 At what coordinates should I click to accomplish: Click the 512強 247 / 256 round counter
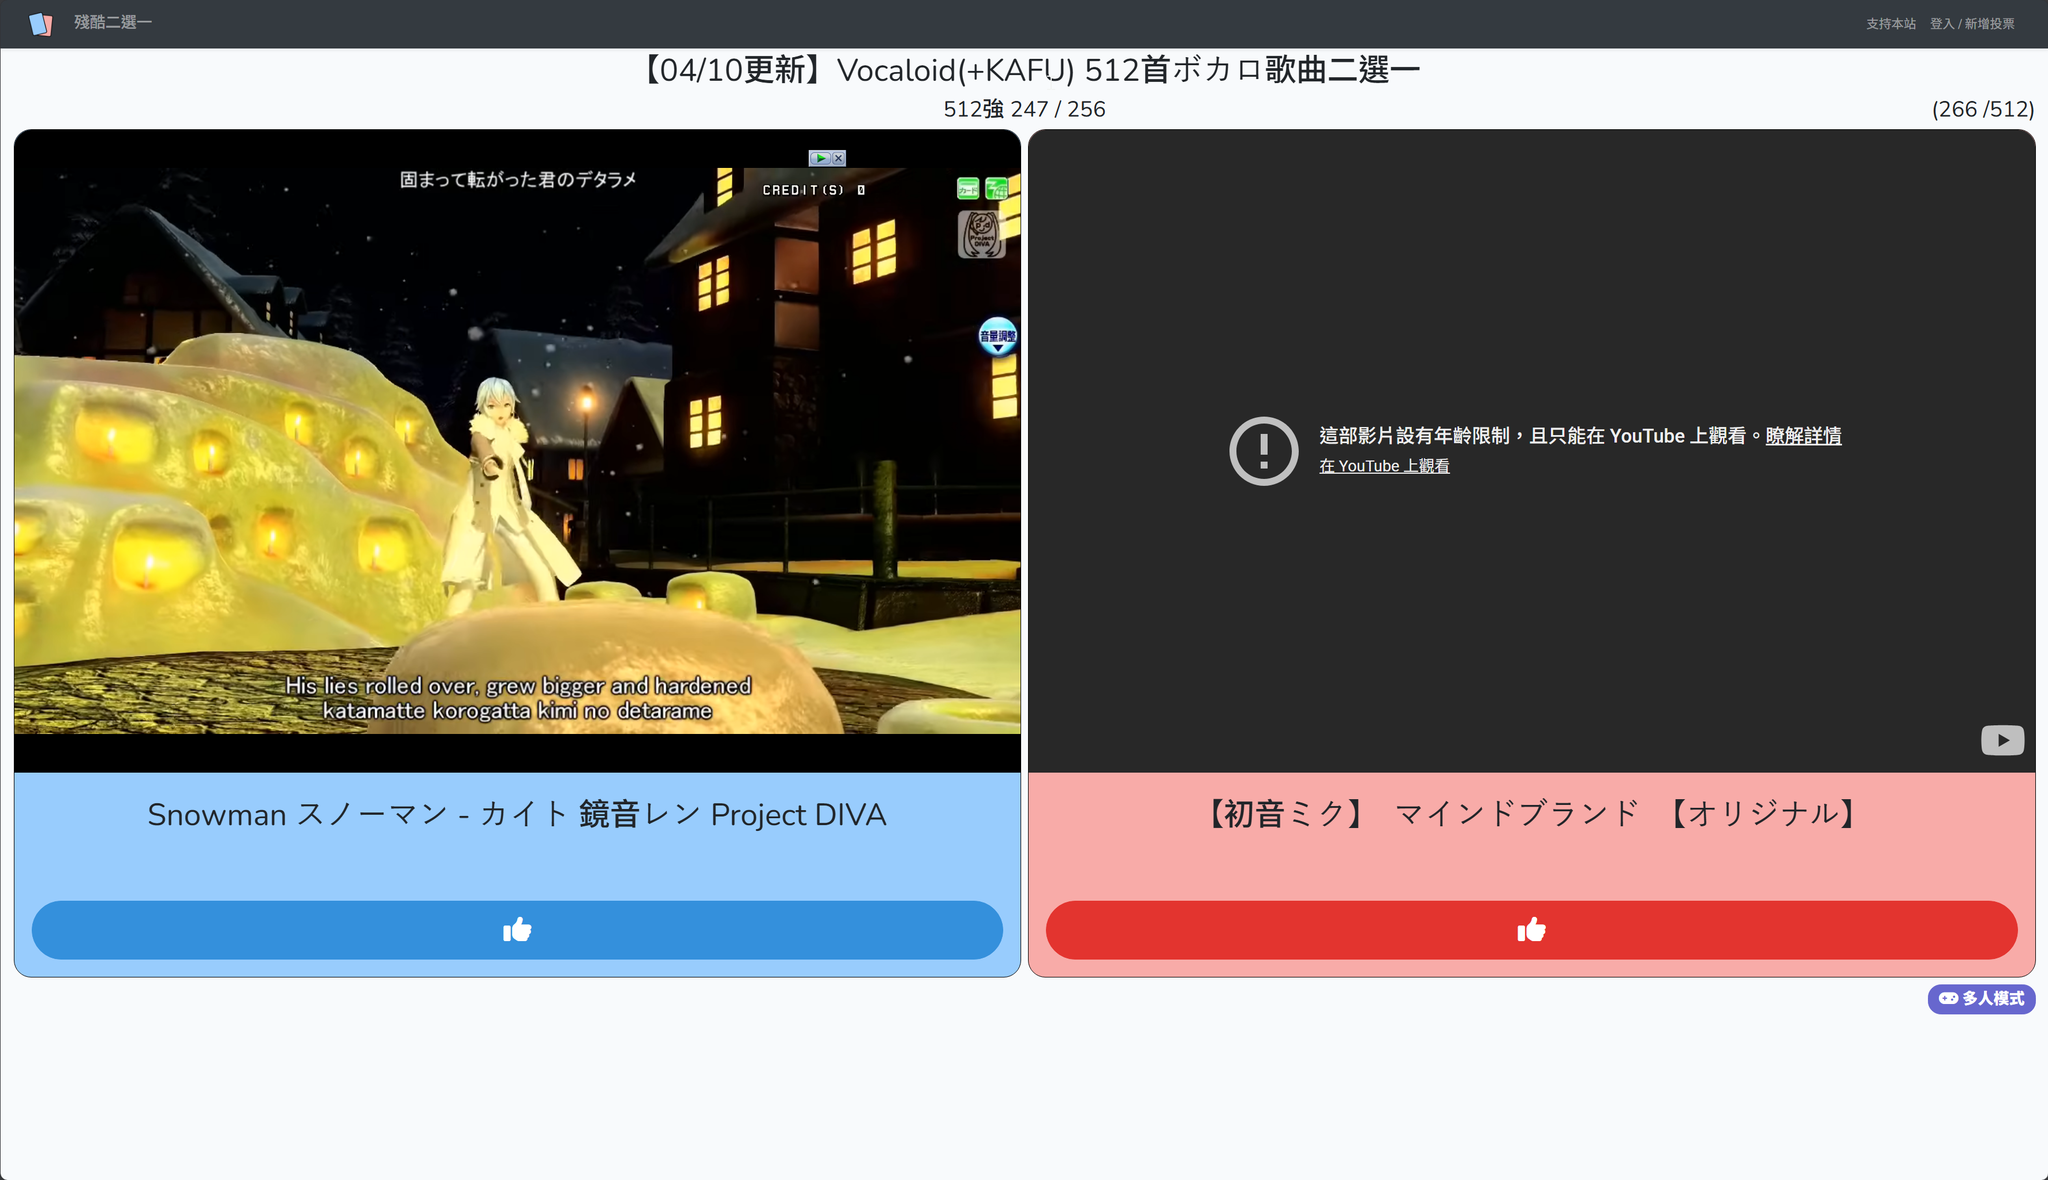pyautogui.click(x=1024, y=109)
